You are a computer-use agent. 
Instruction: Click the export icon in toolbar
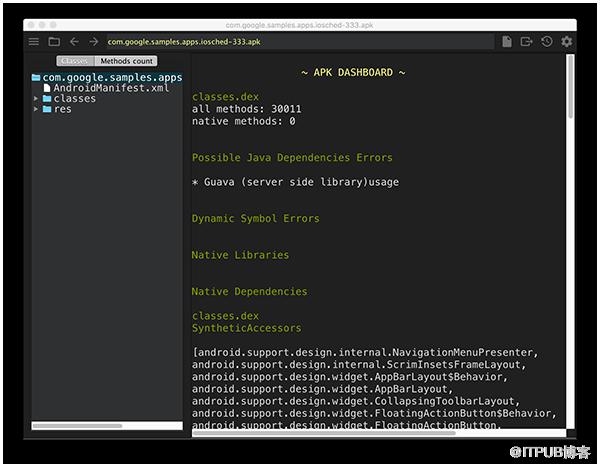(x=527, y=41)
